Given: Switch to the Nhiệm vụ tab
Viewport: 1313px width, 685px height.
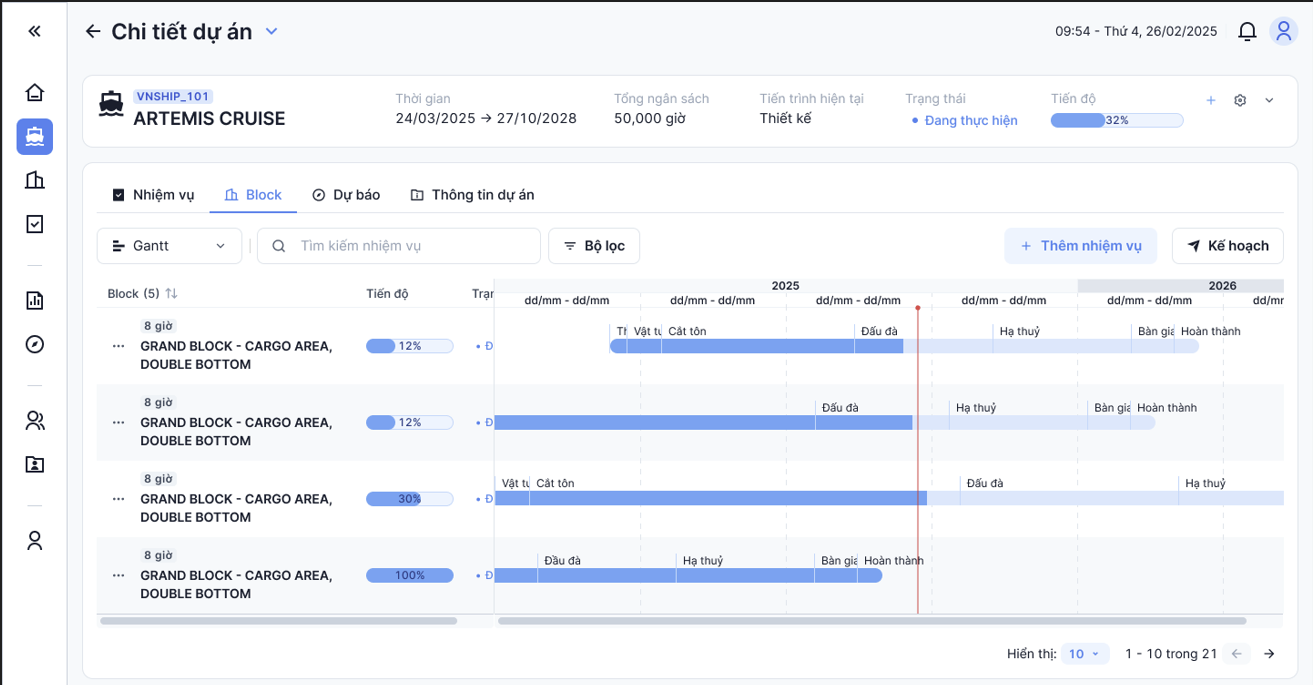Looking at the screenshot, I should point(153,195).
